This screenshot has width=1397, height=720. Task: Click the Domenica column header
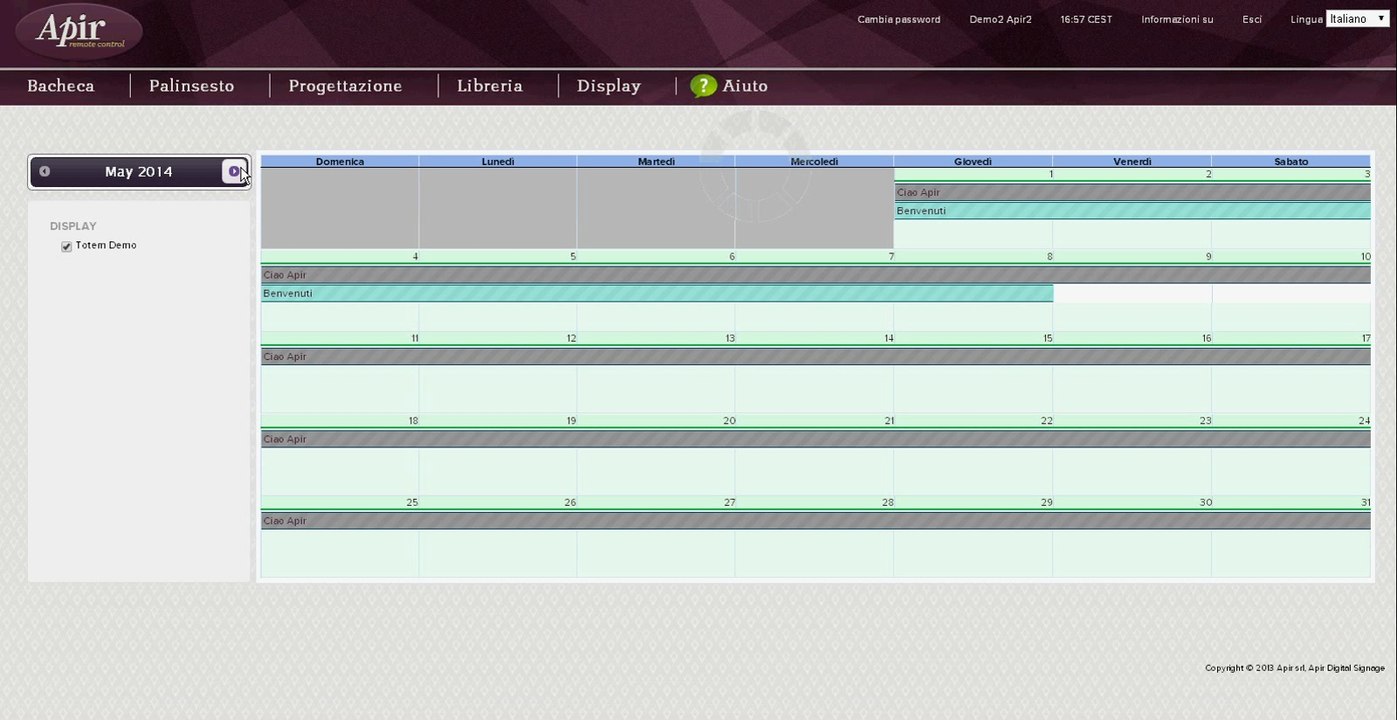click(x=340, y=161)
